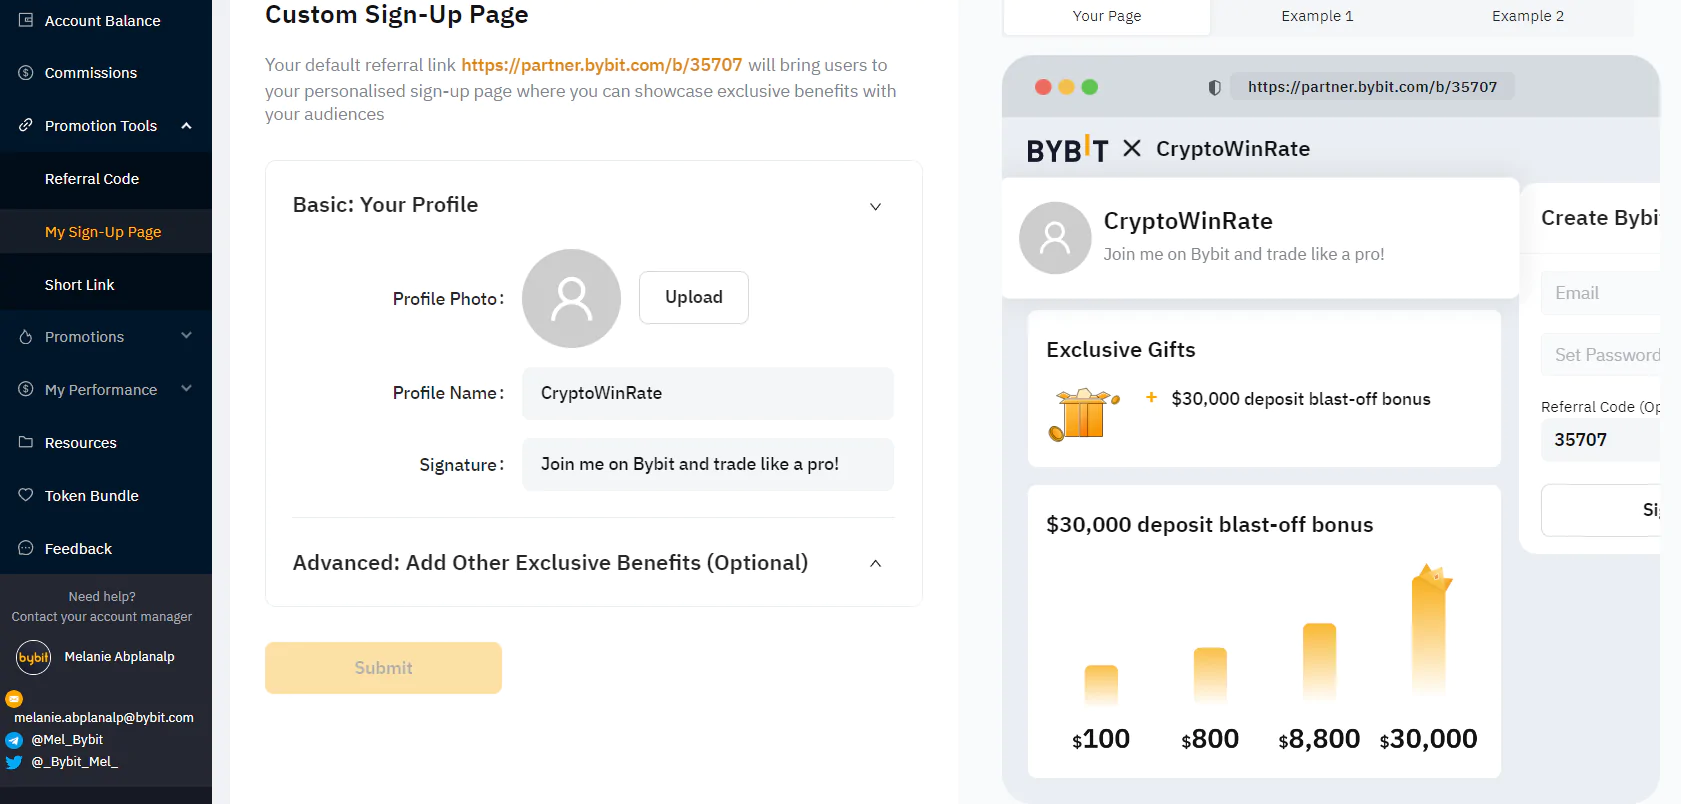This screenshot has height=804, width=1681.
Task: Click the preview shield icon beside URL
Action: (1214, 87)
